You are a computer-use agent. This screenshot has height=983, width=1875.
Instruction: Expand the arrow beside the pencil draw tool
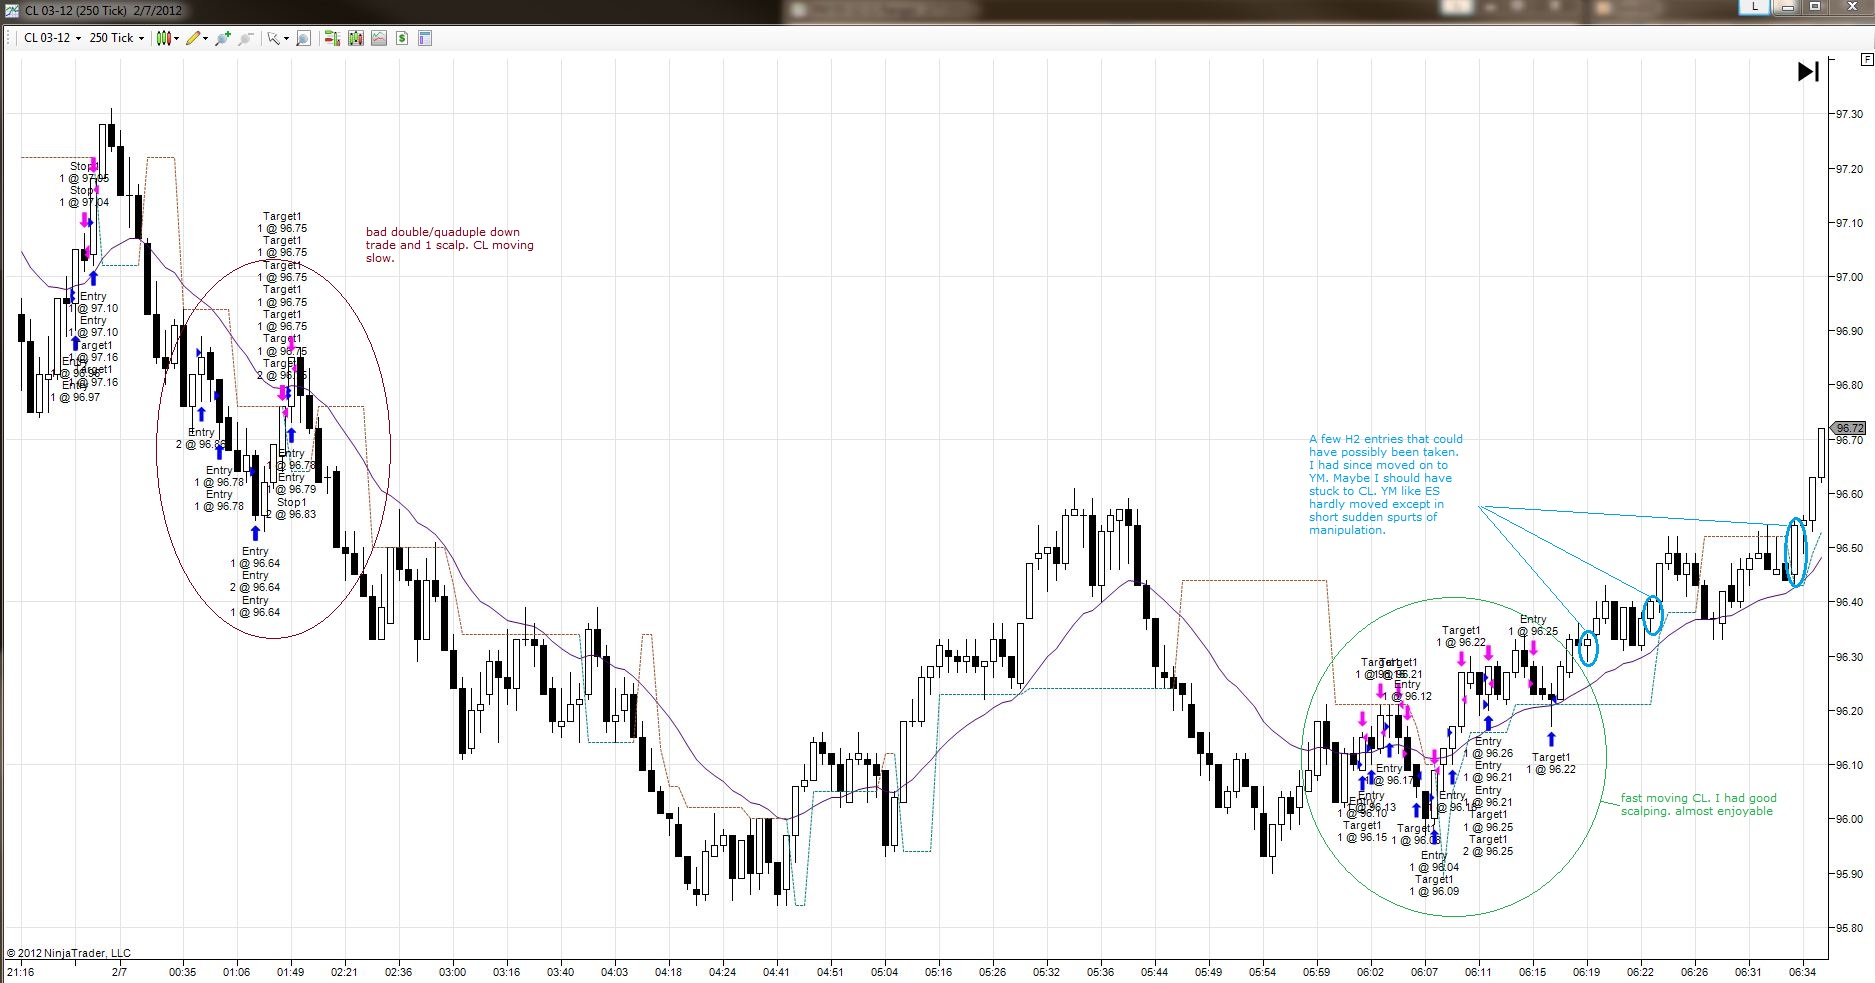206,39
